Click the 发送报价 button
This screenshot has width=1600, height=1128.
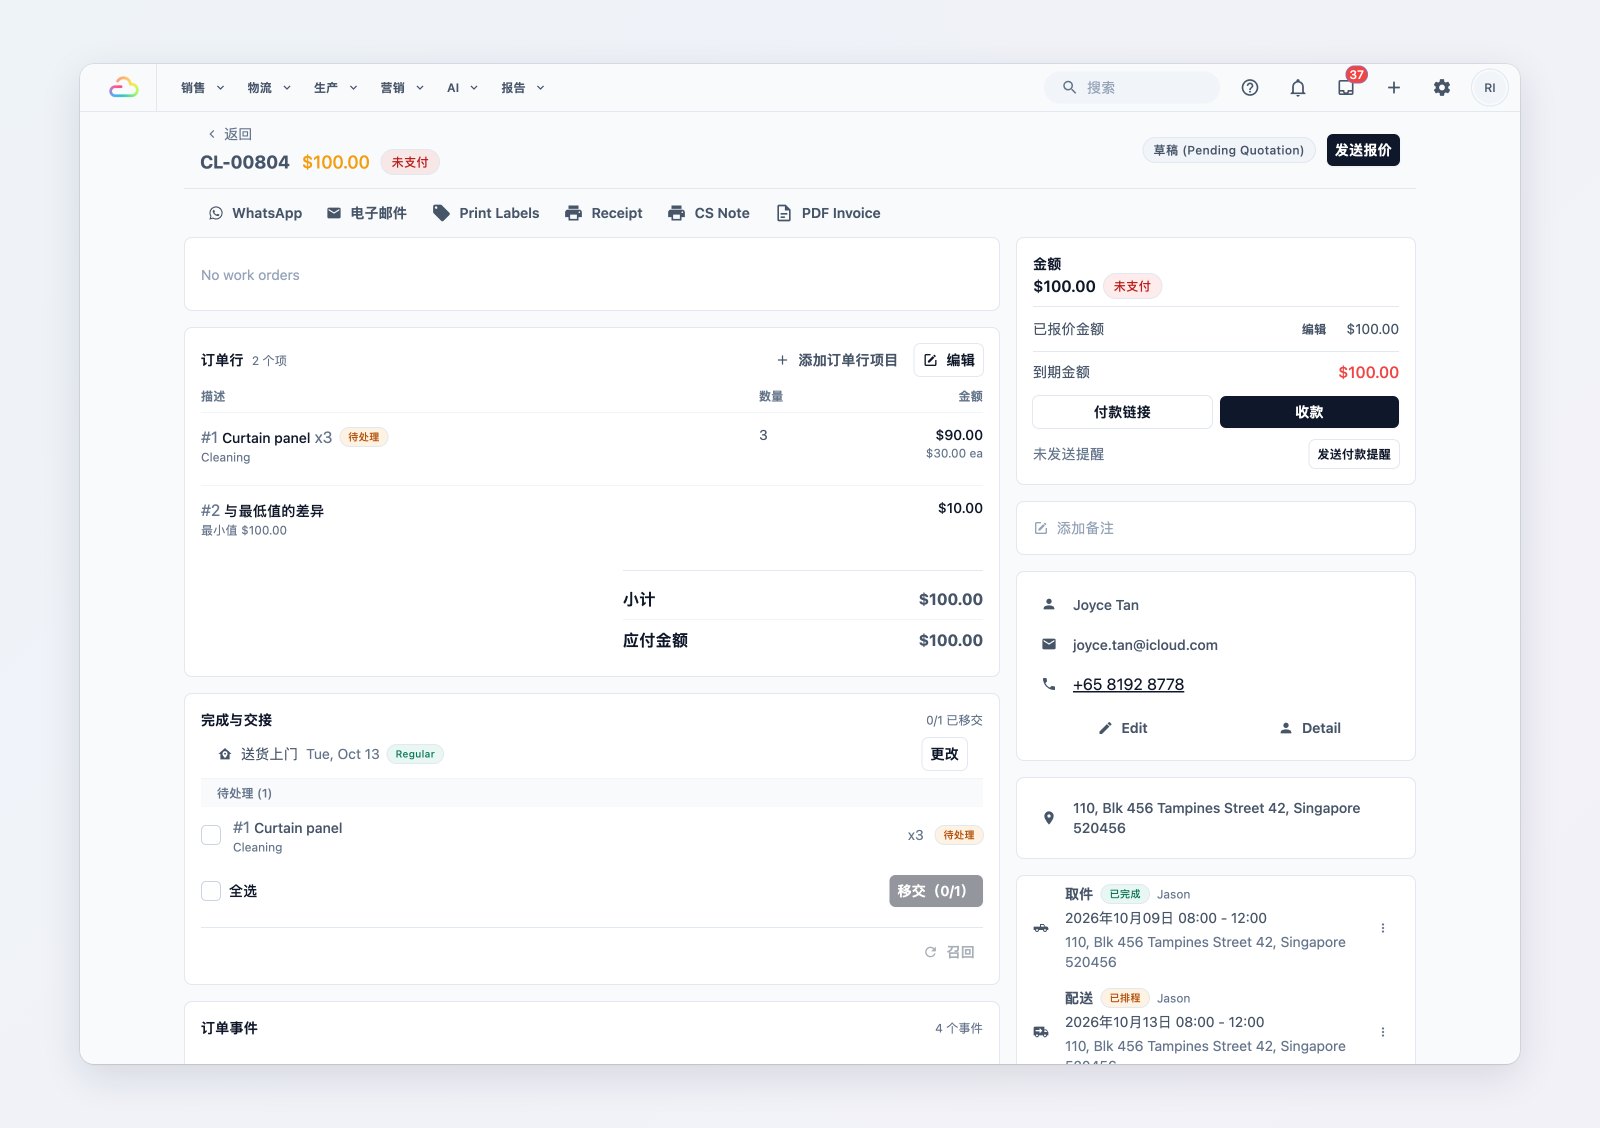[1363, 150]
